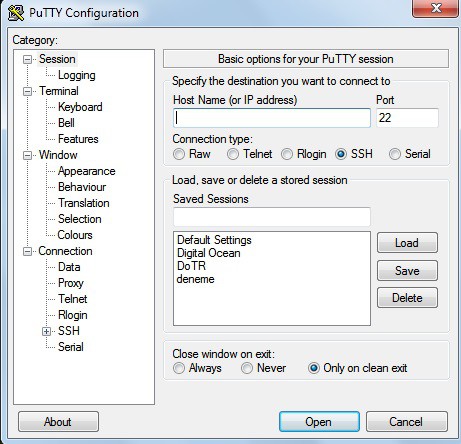Select Digital Ocean saved session

(209, 253)
